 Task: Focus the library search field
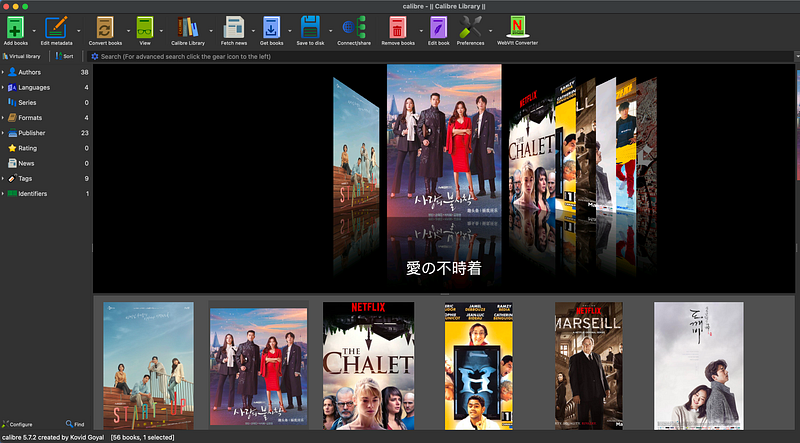tap(442, 57)
